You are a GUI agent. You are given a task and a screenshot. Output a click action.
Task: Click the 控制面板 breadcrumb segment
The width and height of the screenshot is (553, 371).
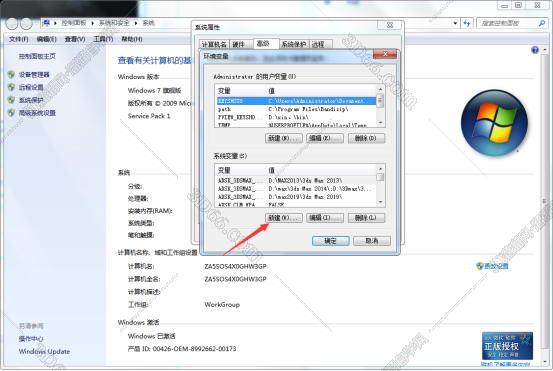pyautogui.click(x=74, y=23)
